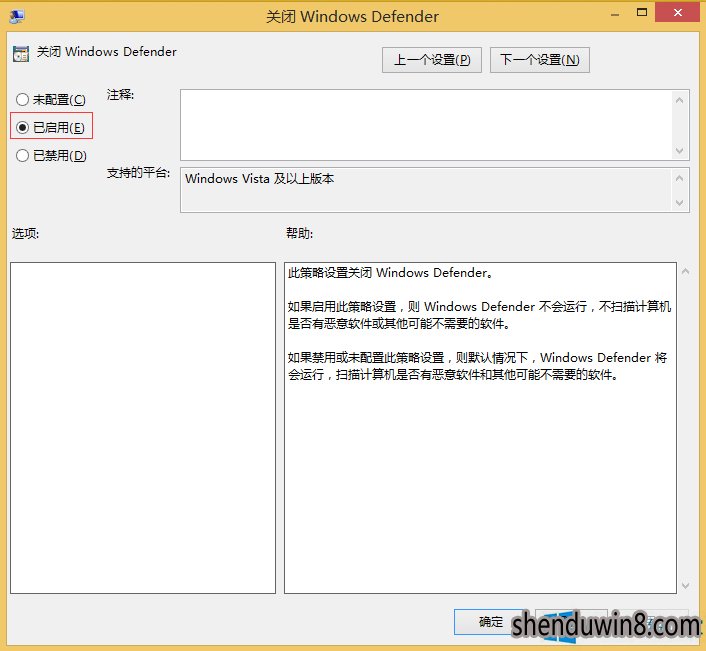Click inside the 注释 comment text box
This screenshot has width=706, height=651.
(426, 125)
